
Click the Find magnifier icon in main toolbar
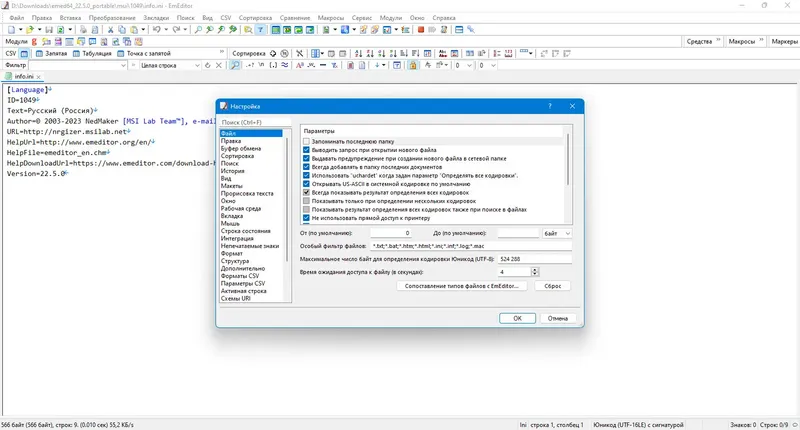[x=198, y=30]
